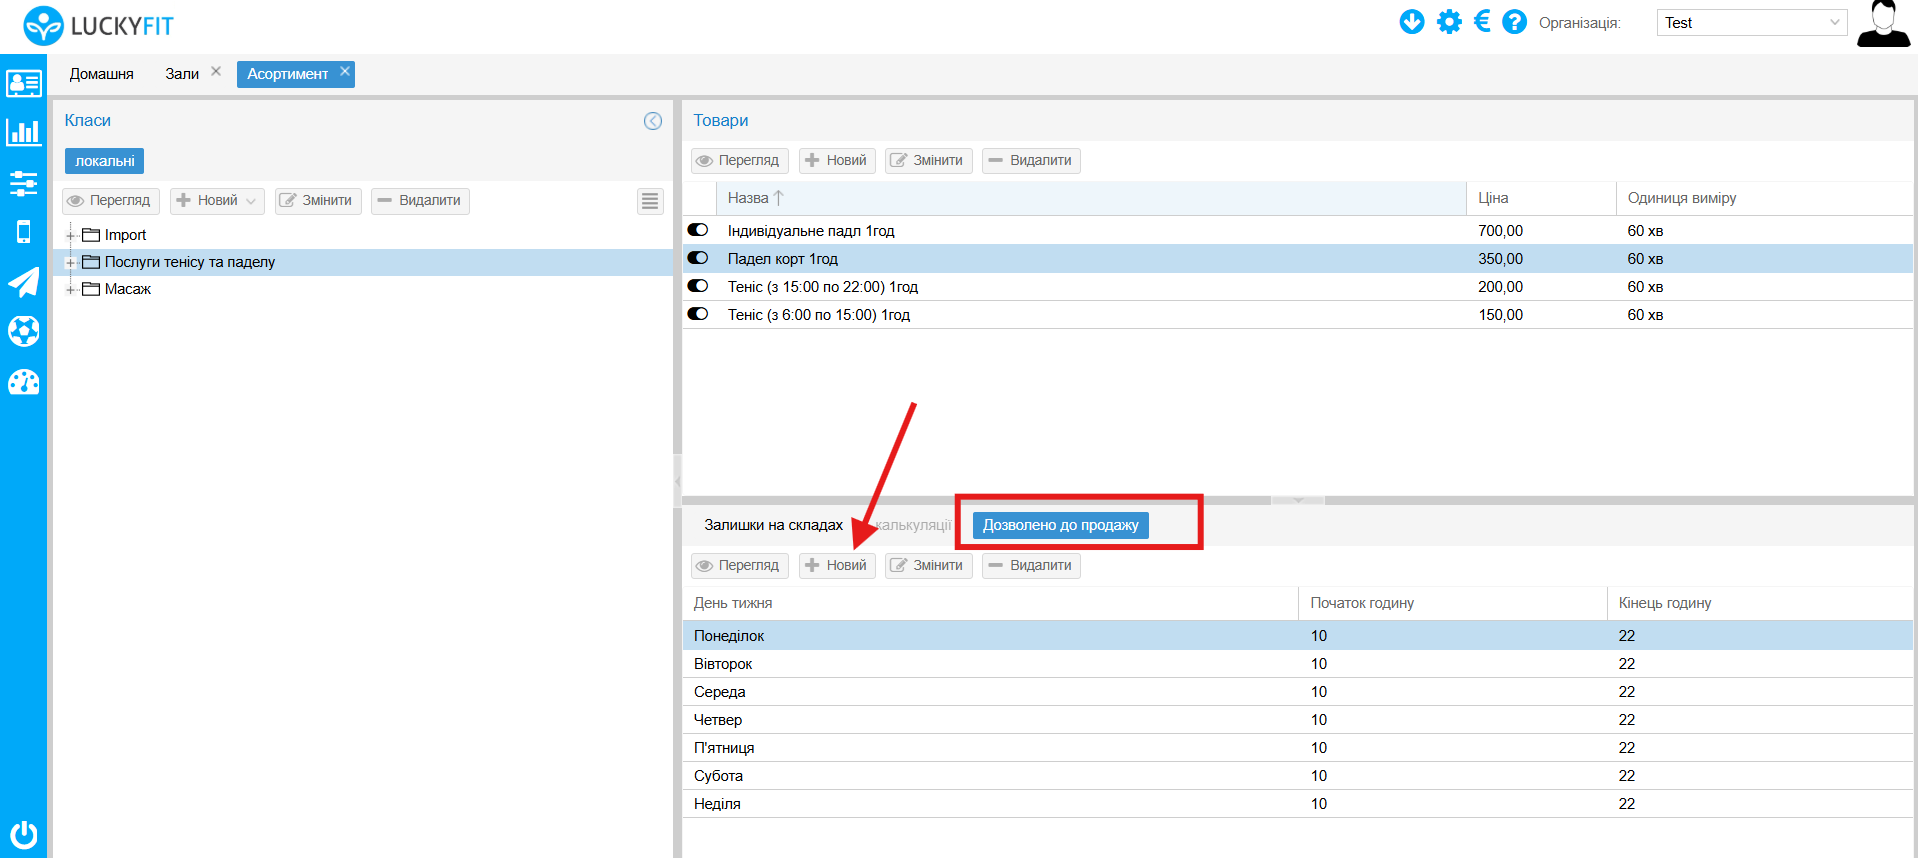Toggle switch for Падел корт 1год
The image size is (1918, 858).
pyautogui.click(x=698, y=258)
